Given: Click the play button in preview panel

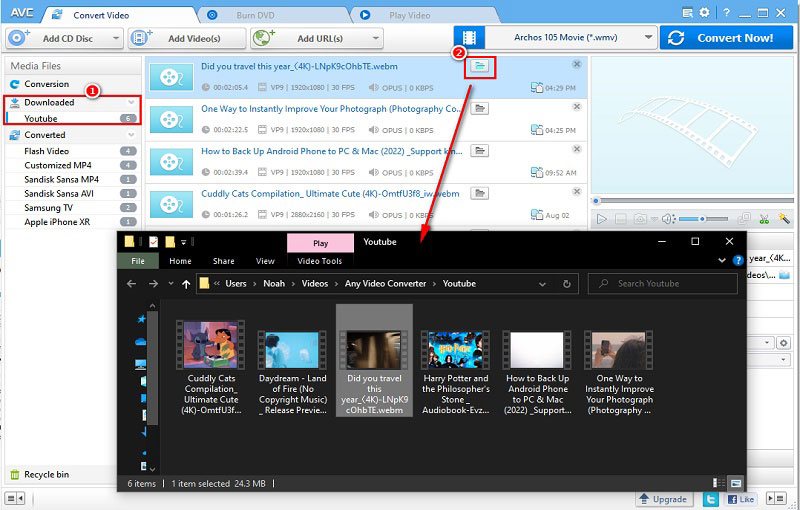Looking at the screenshot, I should 602,219.
